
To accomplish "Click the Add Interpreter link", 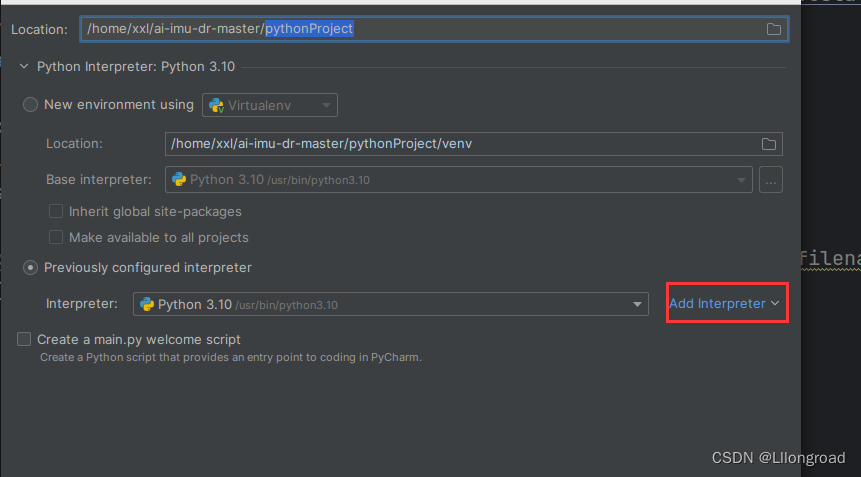I will coord(724,304).
